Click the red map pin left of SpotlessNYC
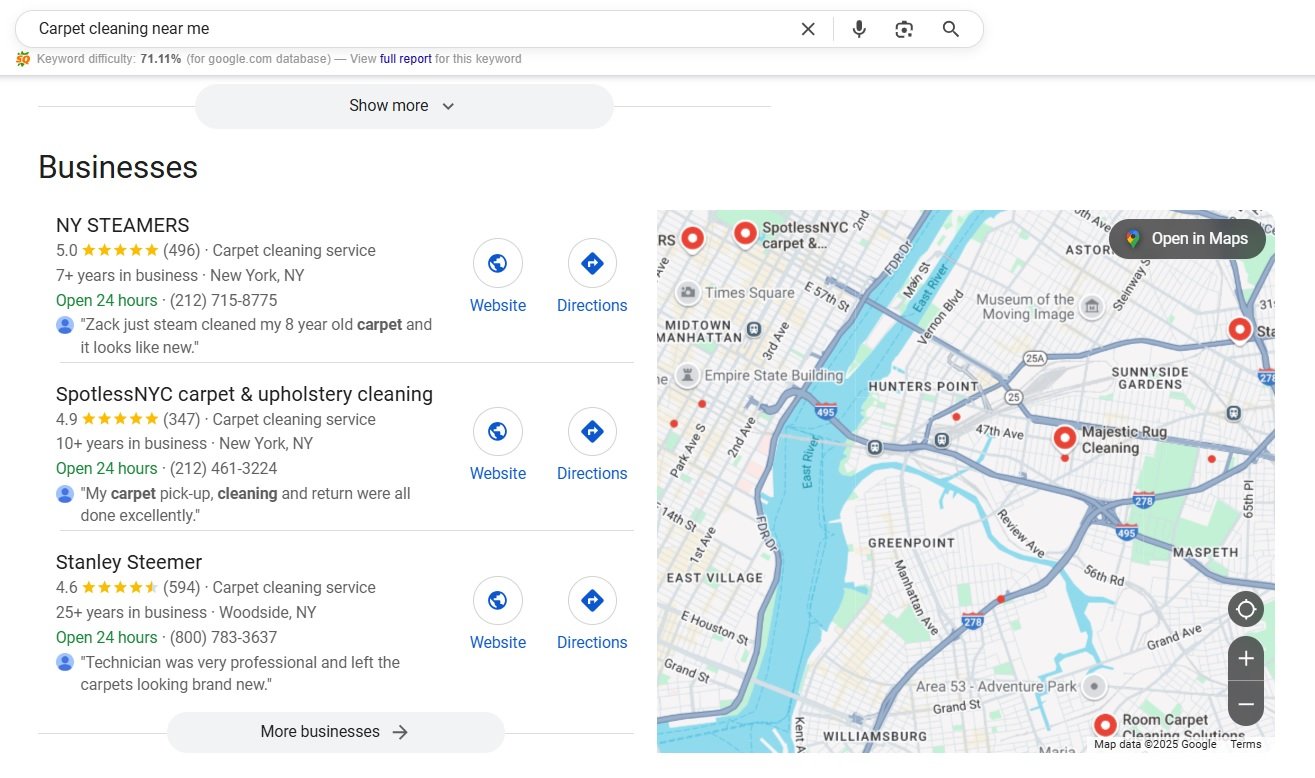The width and height of the screenshot is (1315, 778). pyautogui.click(x=692, y=239)
